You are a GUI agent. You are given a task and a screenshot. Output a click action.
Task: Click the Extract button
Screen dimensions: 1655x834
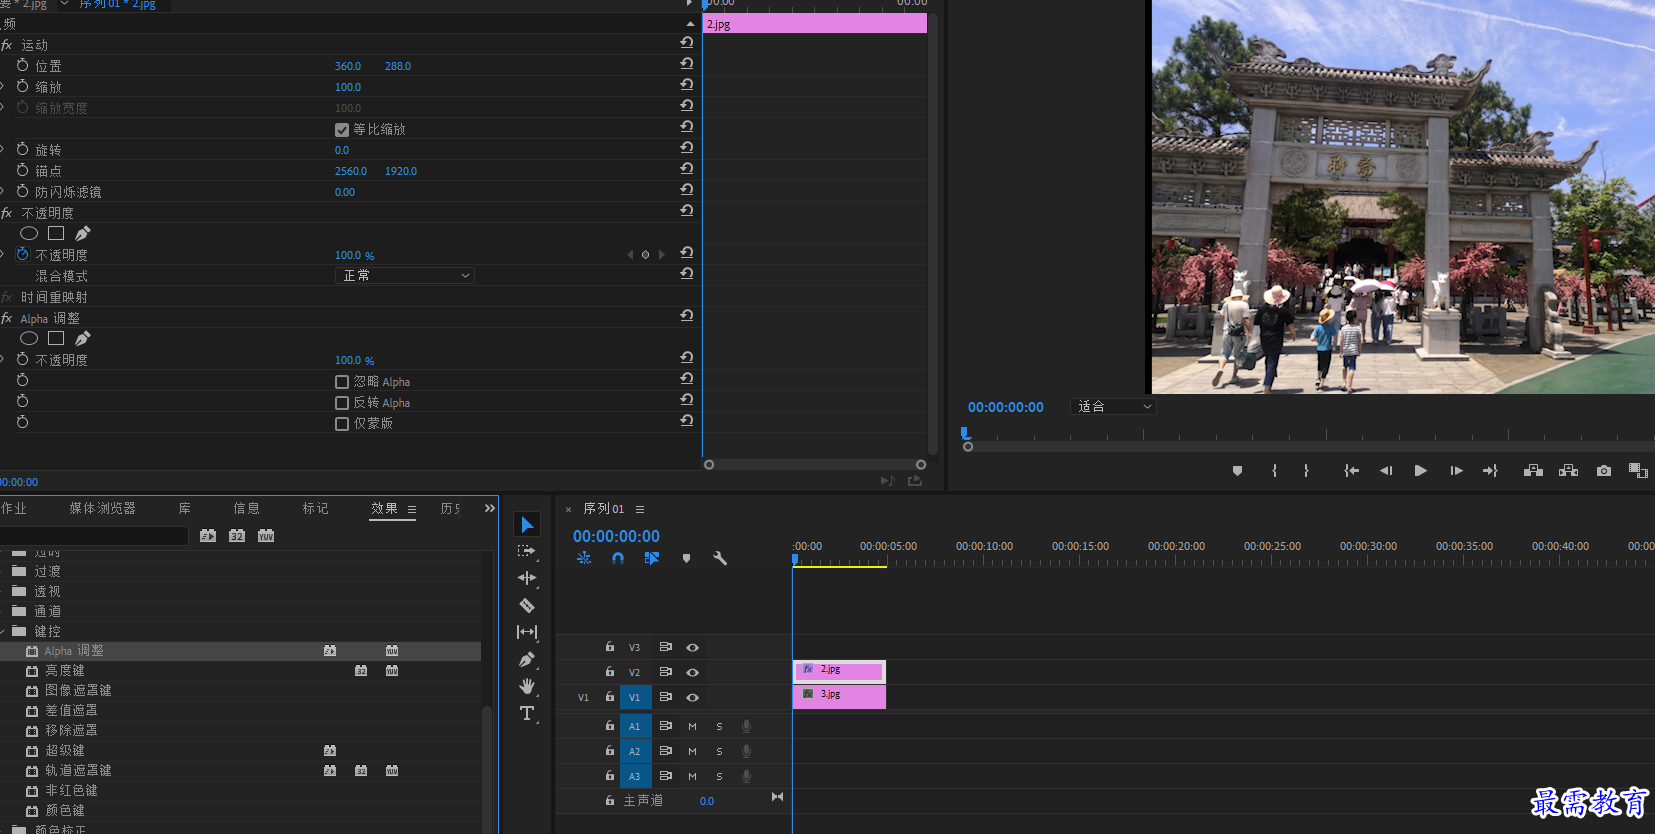point(1568,471)
